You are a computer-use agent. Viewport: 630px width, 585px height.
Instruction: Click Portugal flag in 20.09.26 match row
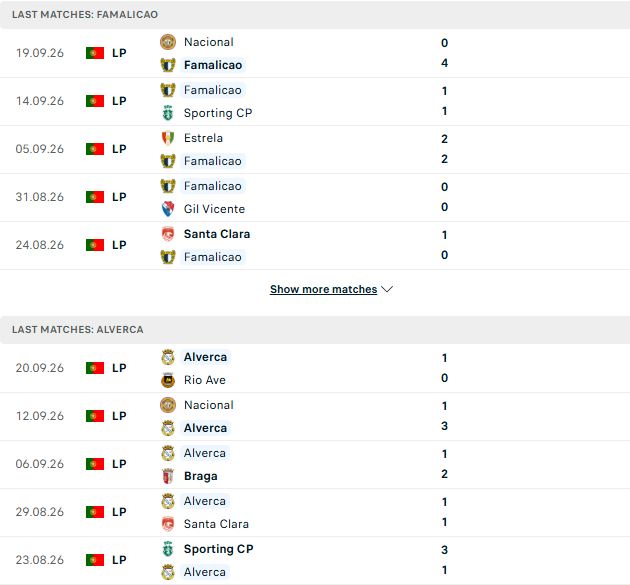95,368
